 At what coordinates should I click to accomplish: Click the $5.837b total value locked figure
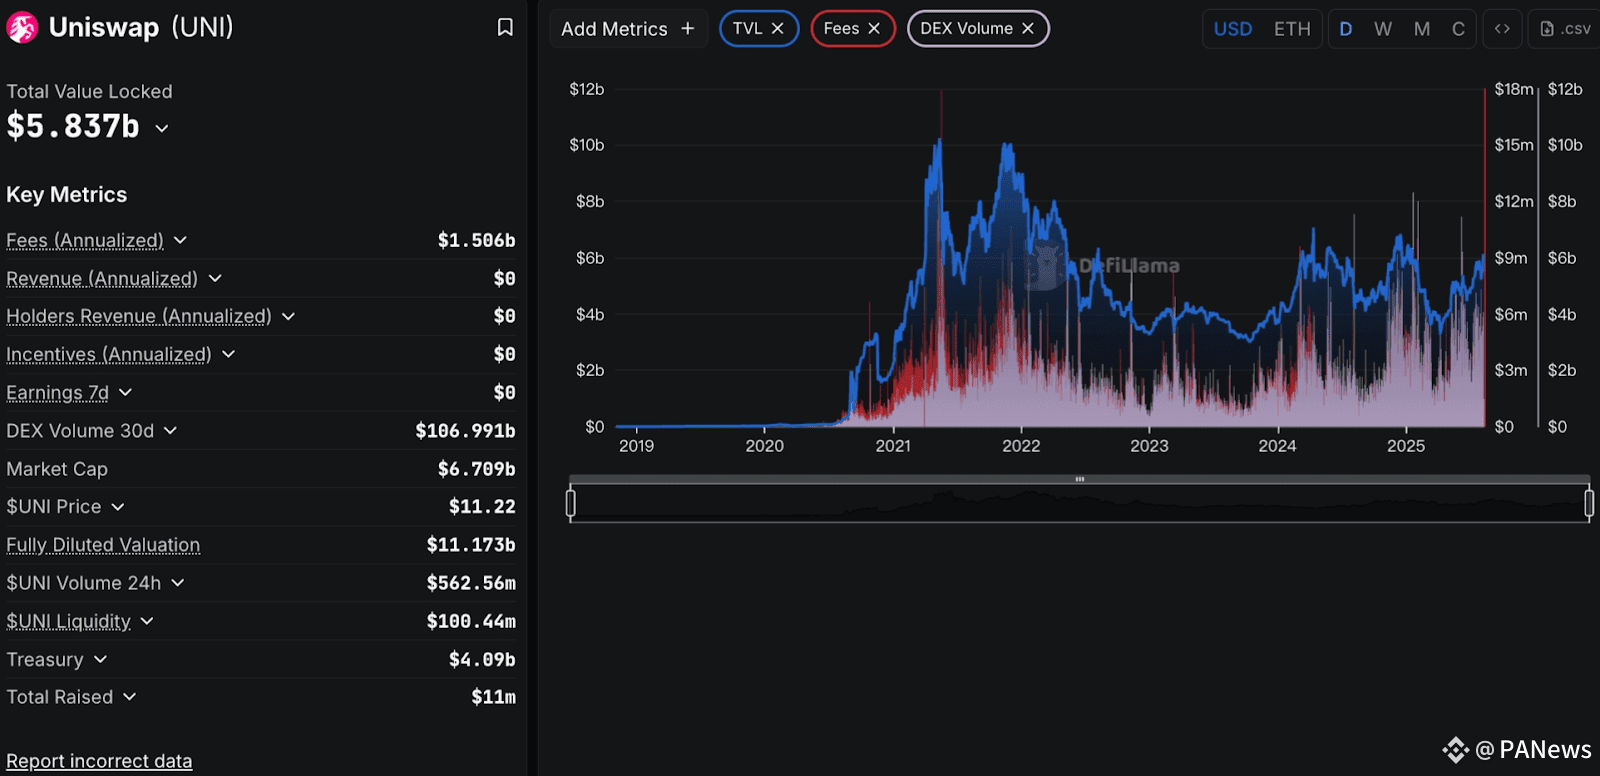pos(73,126)
